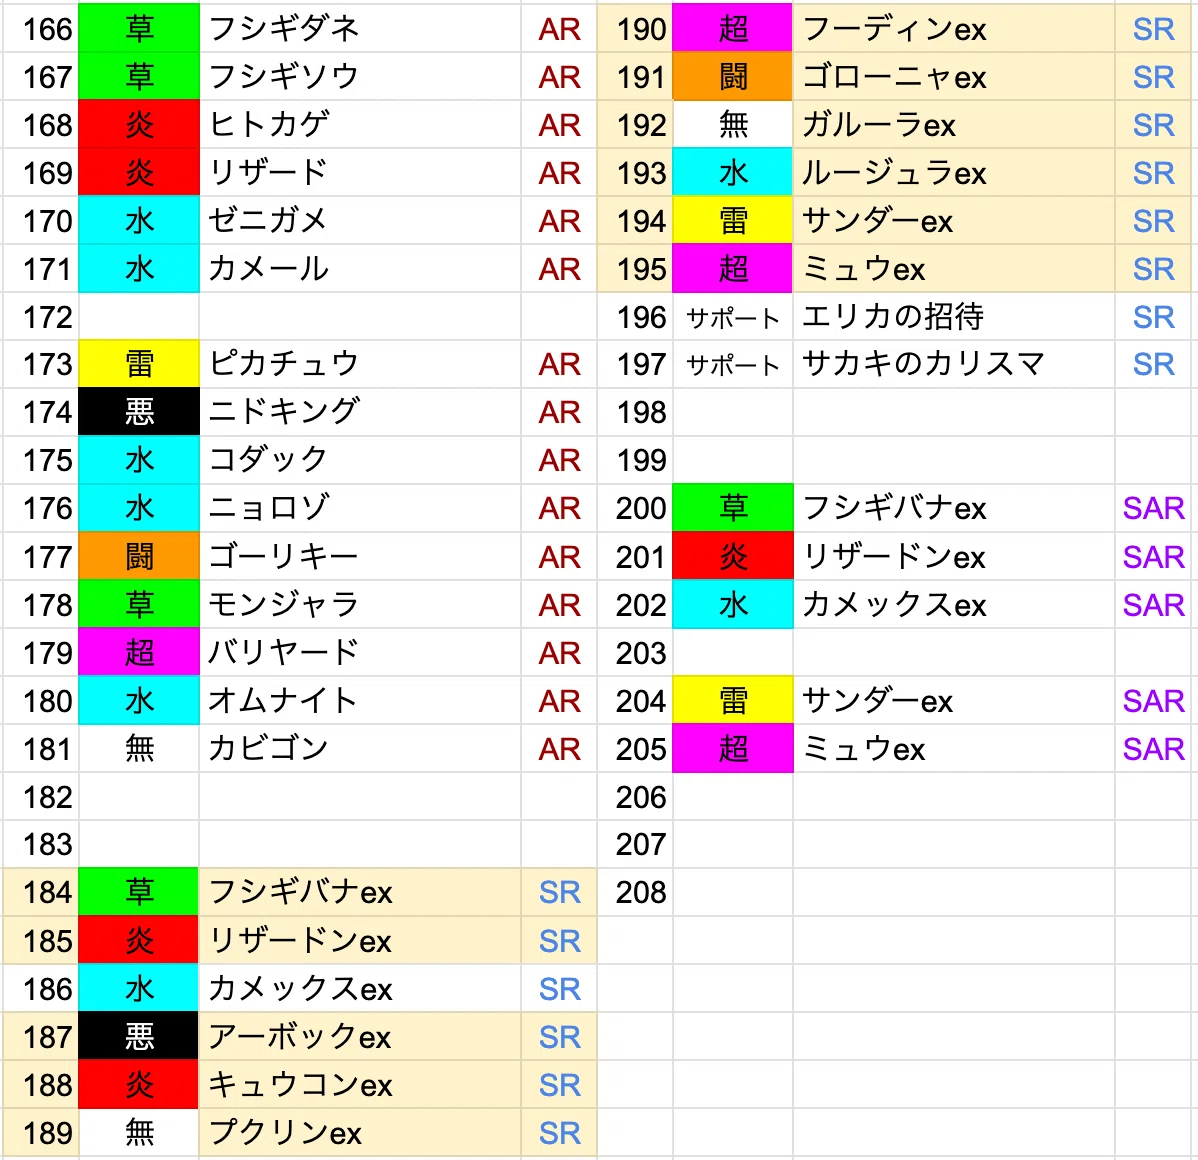Click the サポート cell in row 196
This screenshot has height=1160, width=1198.
[733, 316]
